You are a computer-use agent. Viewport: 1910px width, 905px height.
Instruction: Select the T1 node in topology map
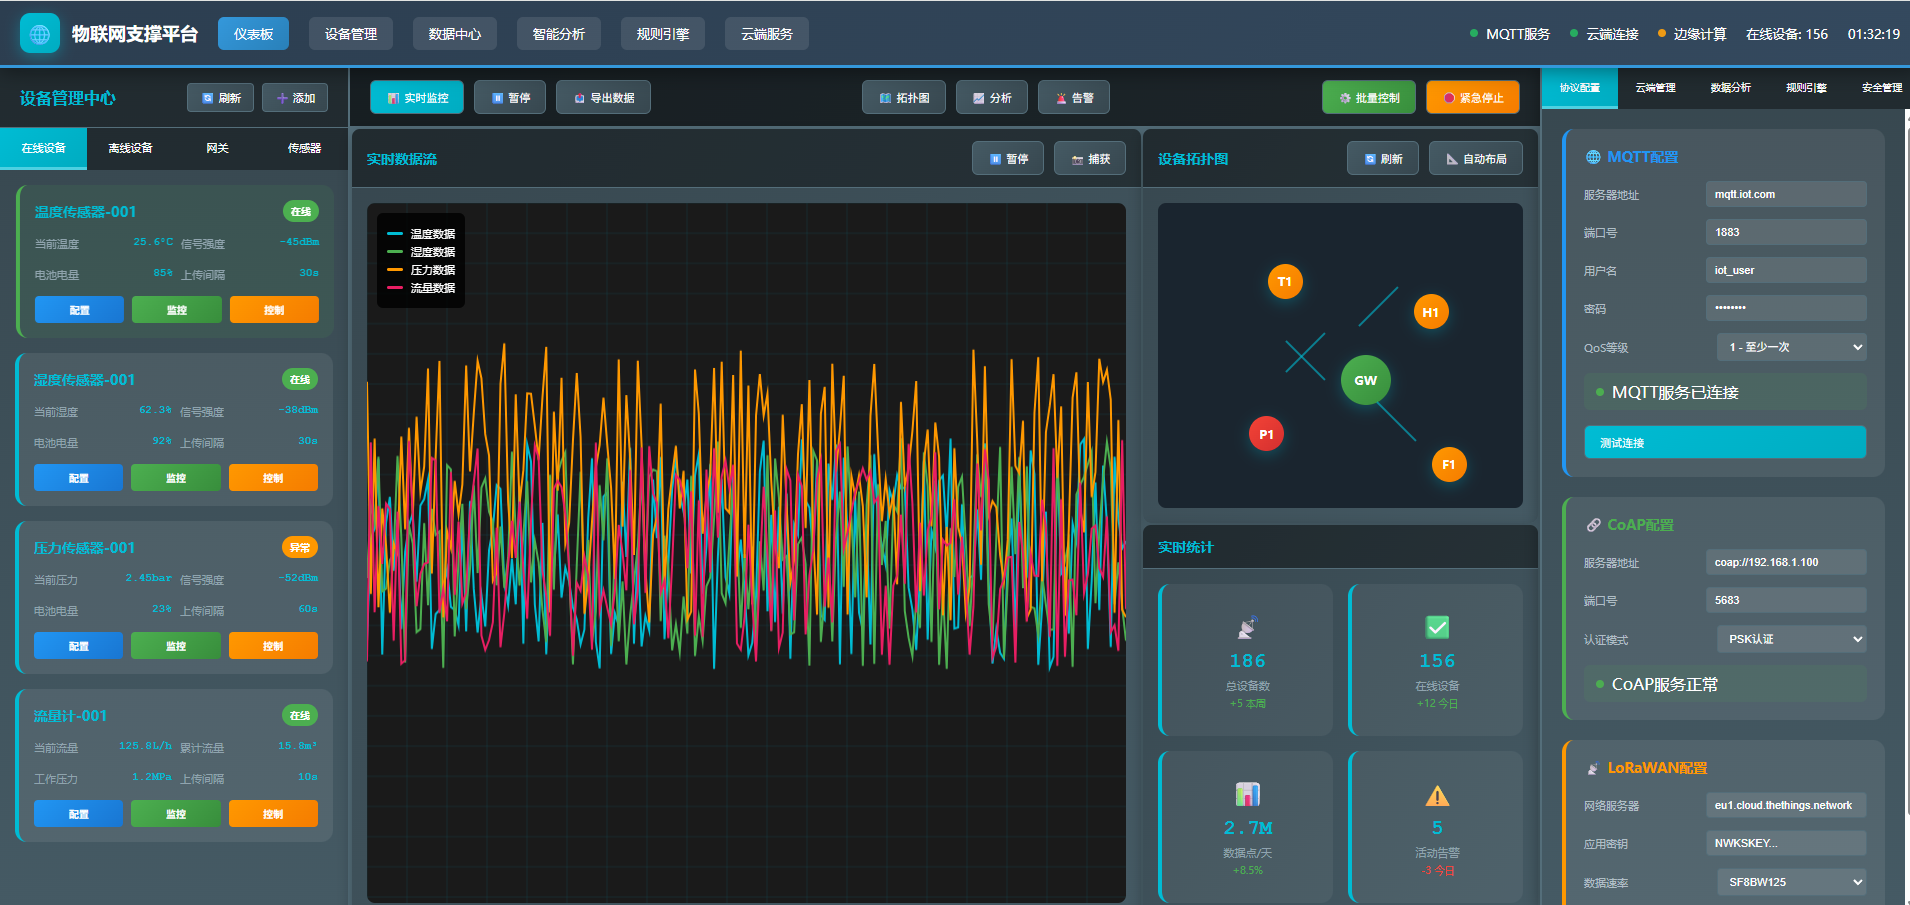click(1284, 282)
